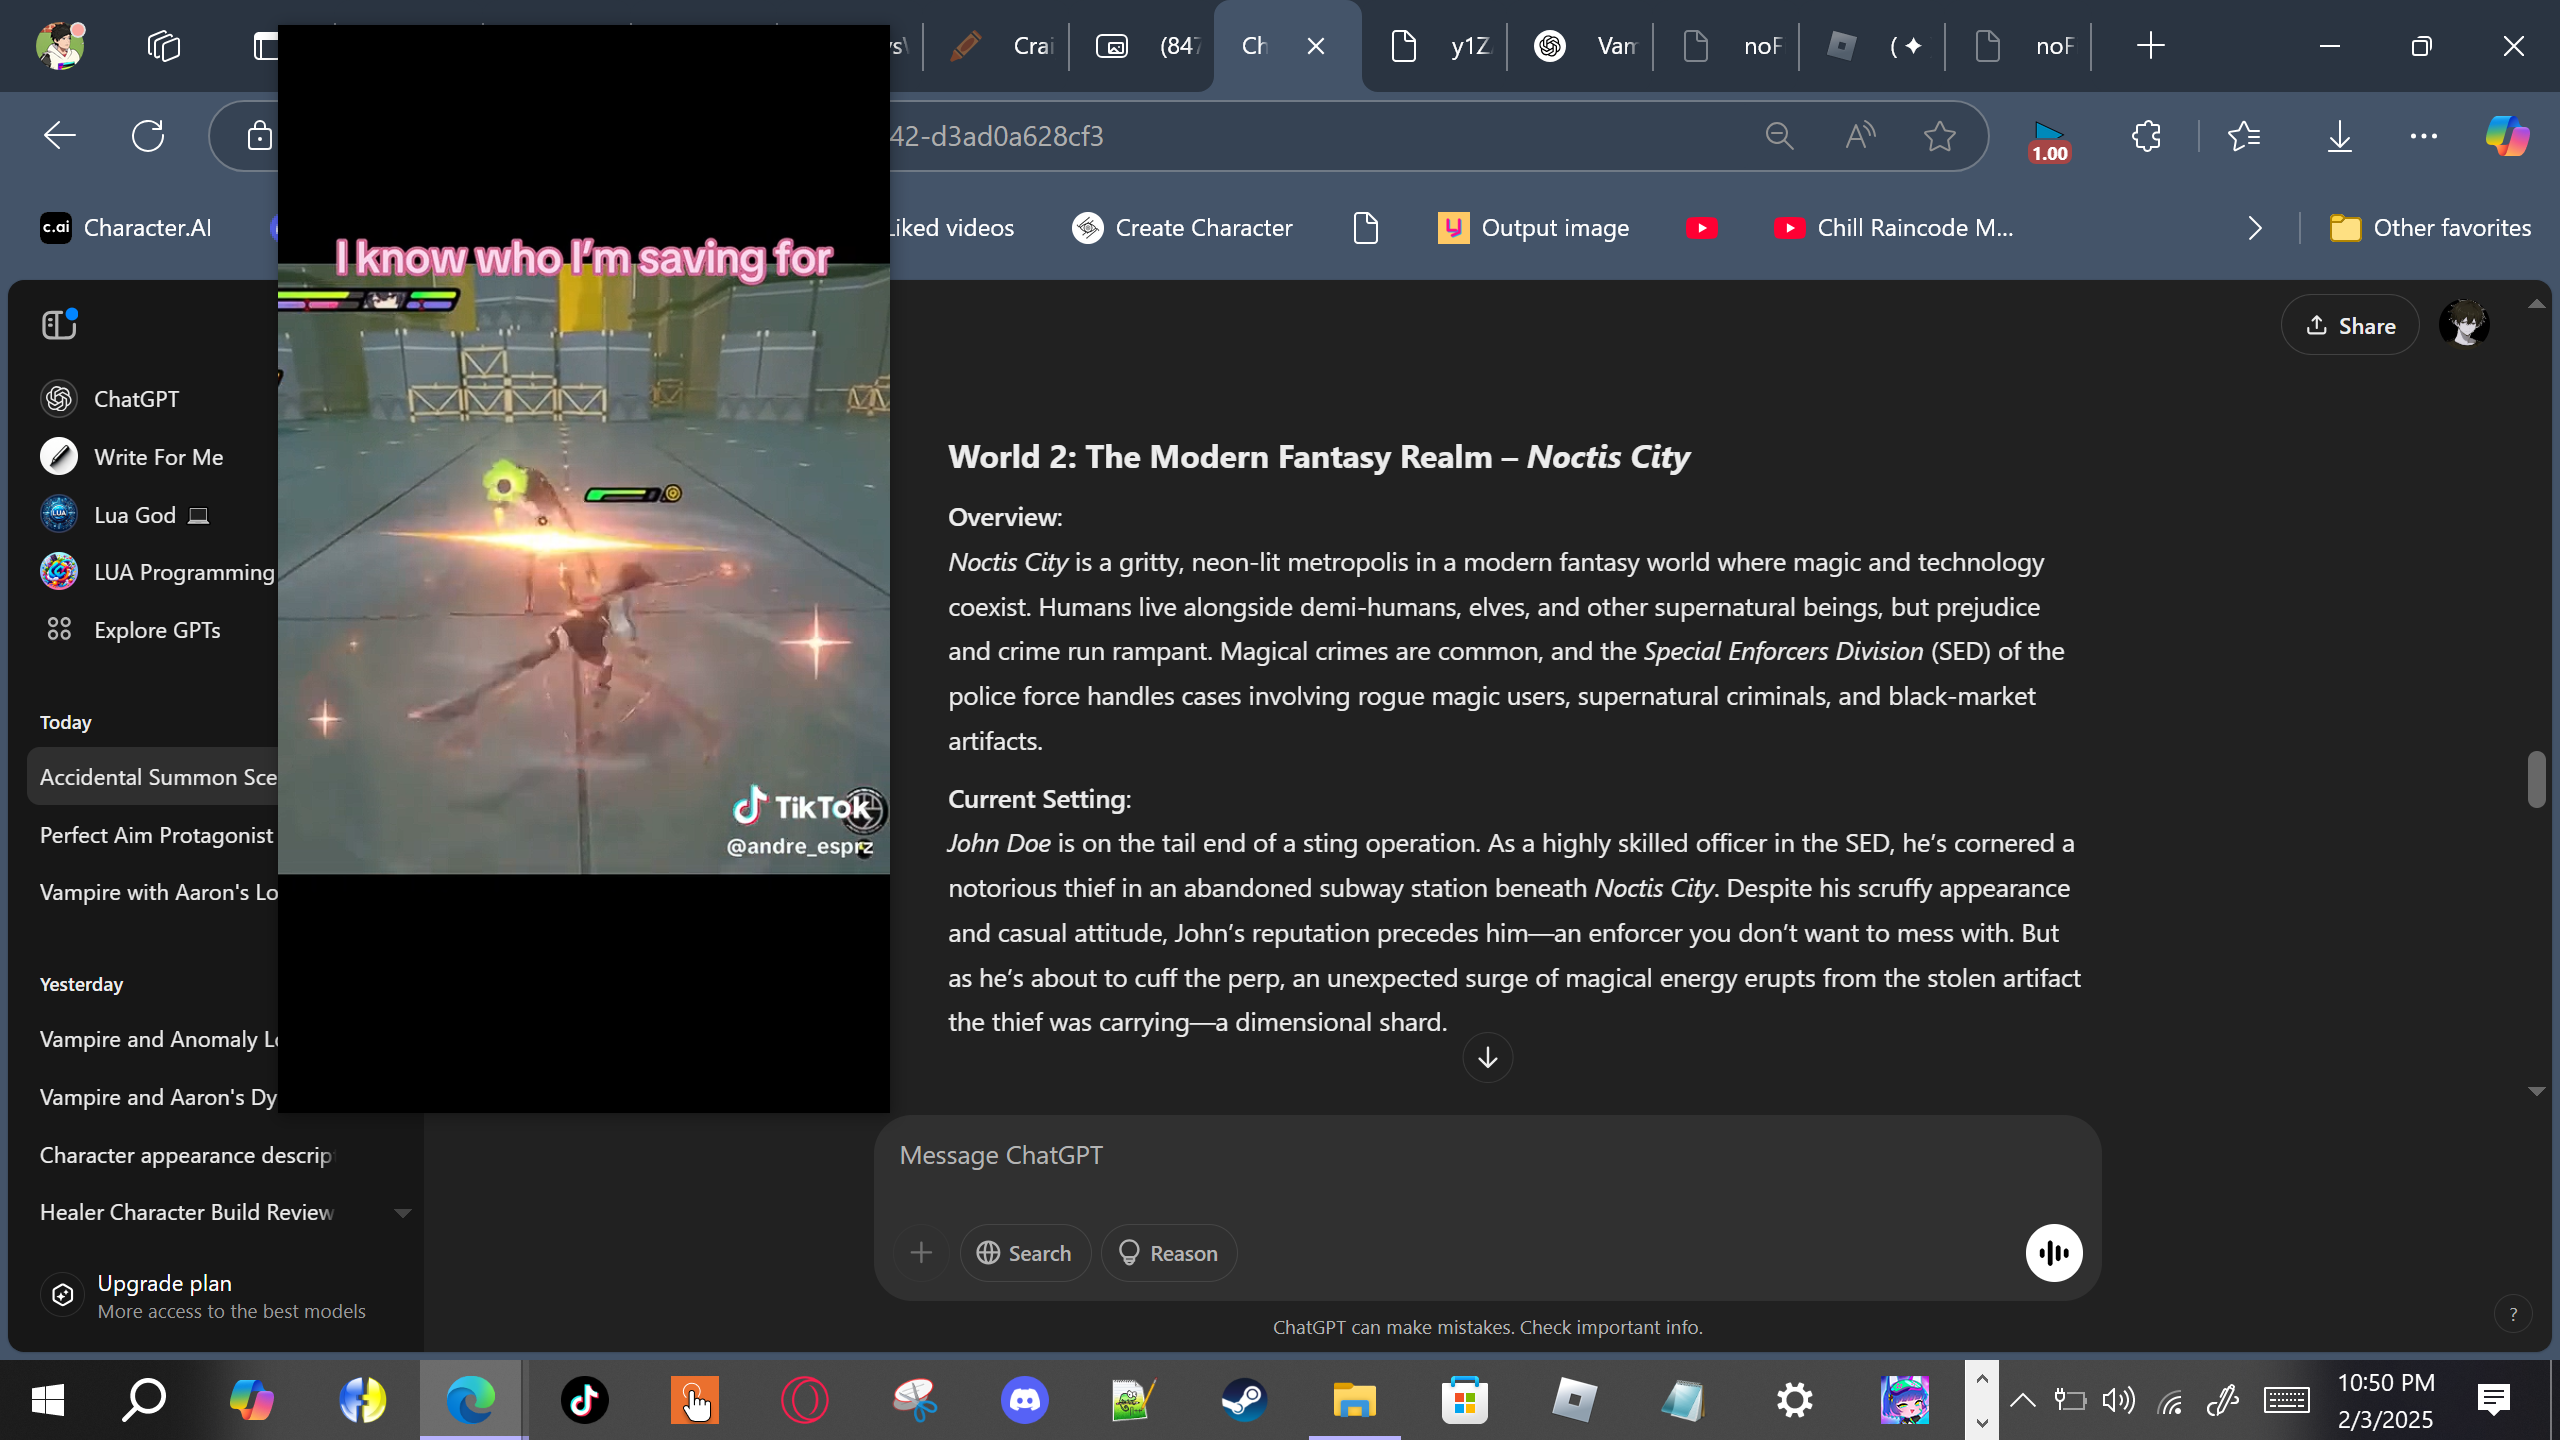Open the sidebar toggle icon in ChatGPT
Screen dimensions: 2560x1440
pos(59,325)
